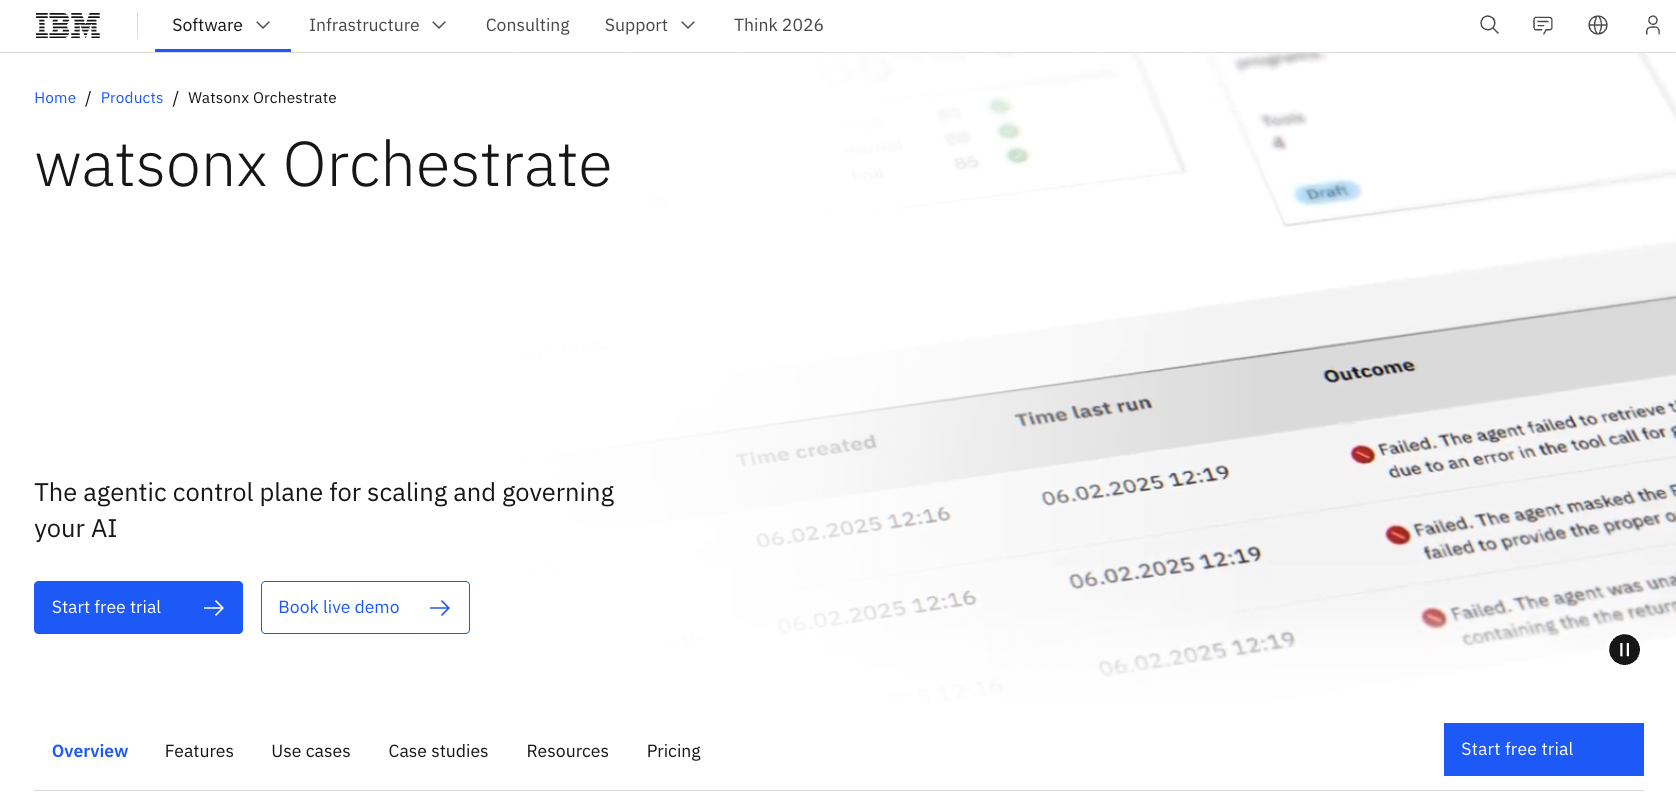Select the Features tab
This screenshot has height=811, width=1676.
coord(199,751)
